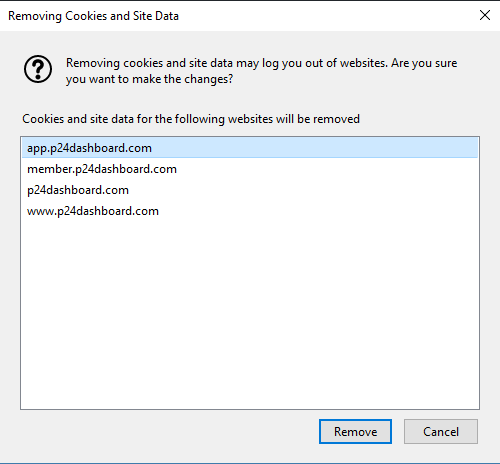Cancel the cookie removal dialog

(x=441, y=431)
